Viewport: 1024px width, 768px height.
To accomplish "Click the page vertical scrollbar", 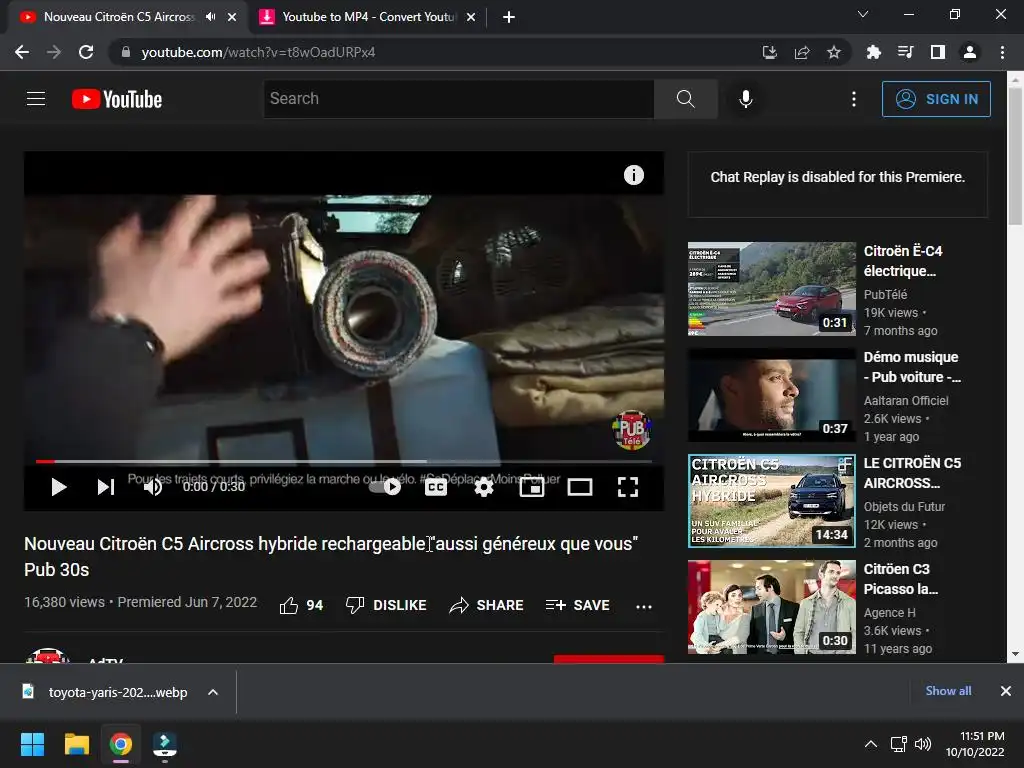I will pos(1016,157).
